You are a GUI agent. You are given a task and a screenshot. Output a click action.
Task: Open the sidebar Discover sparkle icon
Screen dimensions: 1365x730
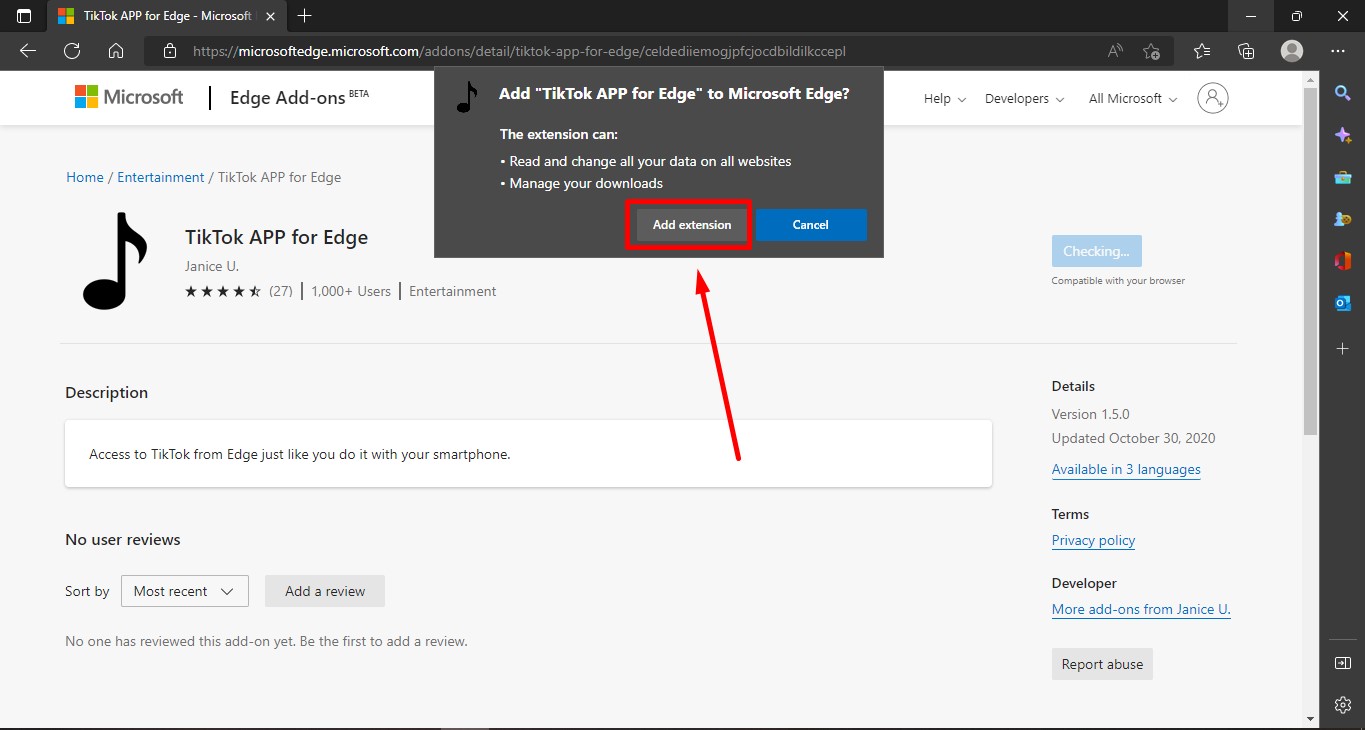[1343, 135]
